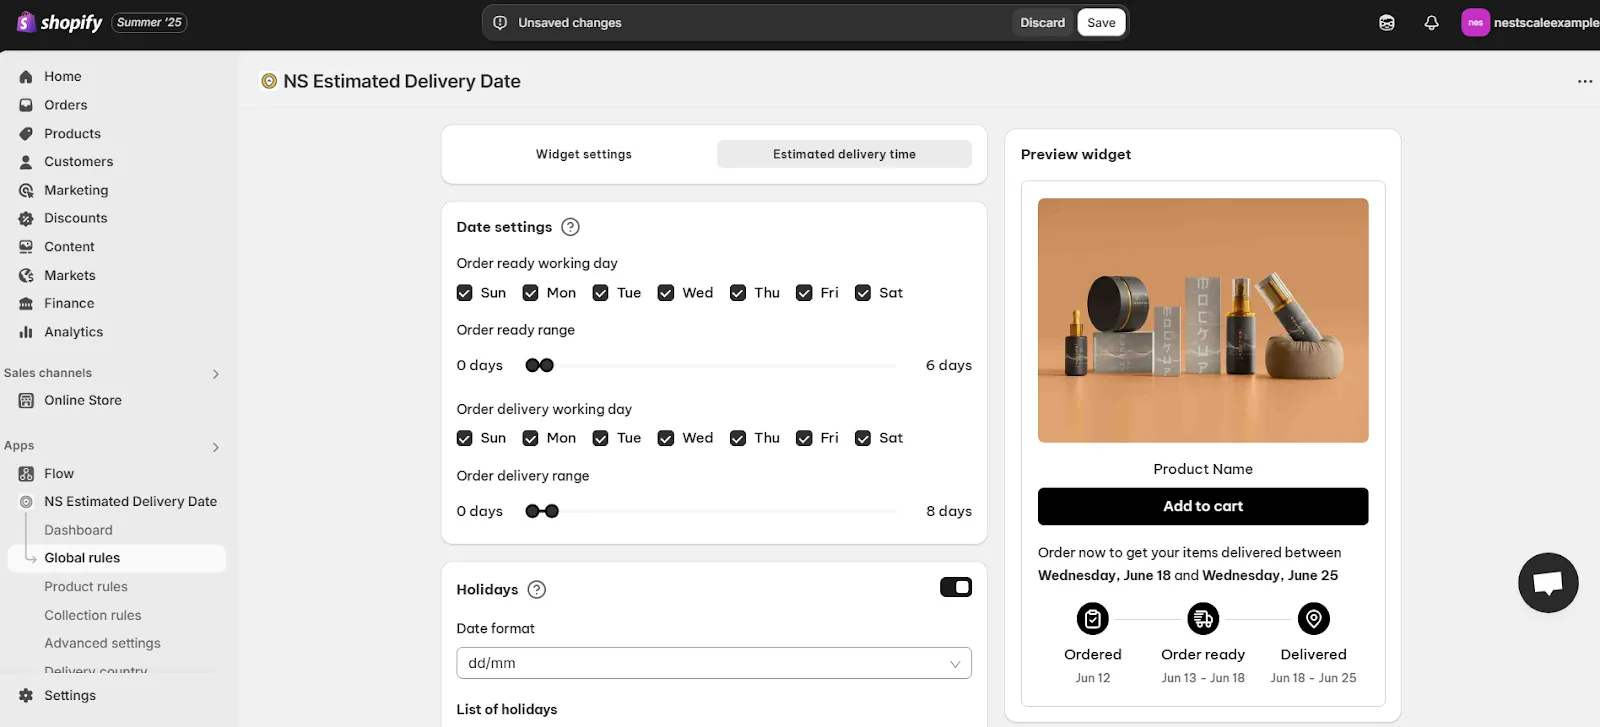Viewport: 1600px width, 727px height.
Task: Open the Customers page link
Action: point(78,161)
